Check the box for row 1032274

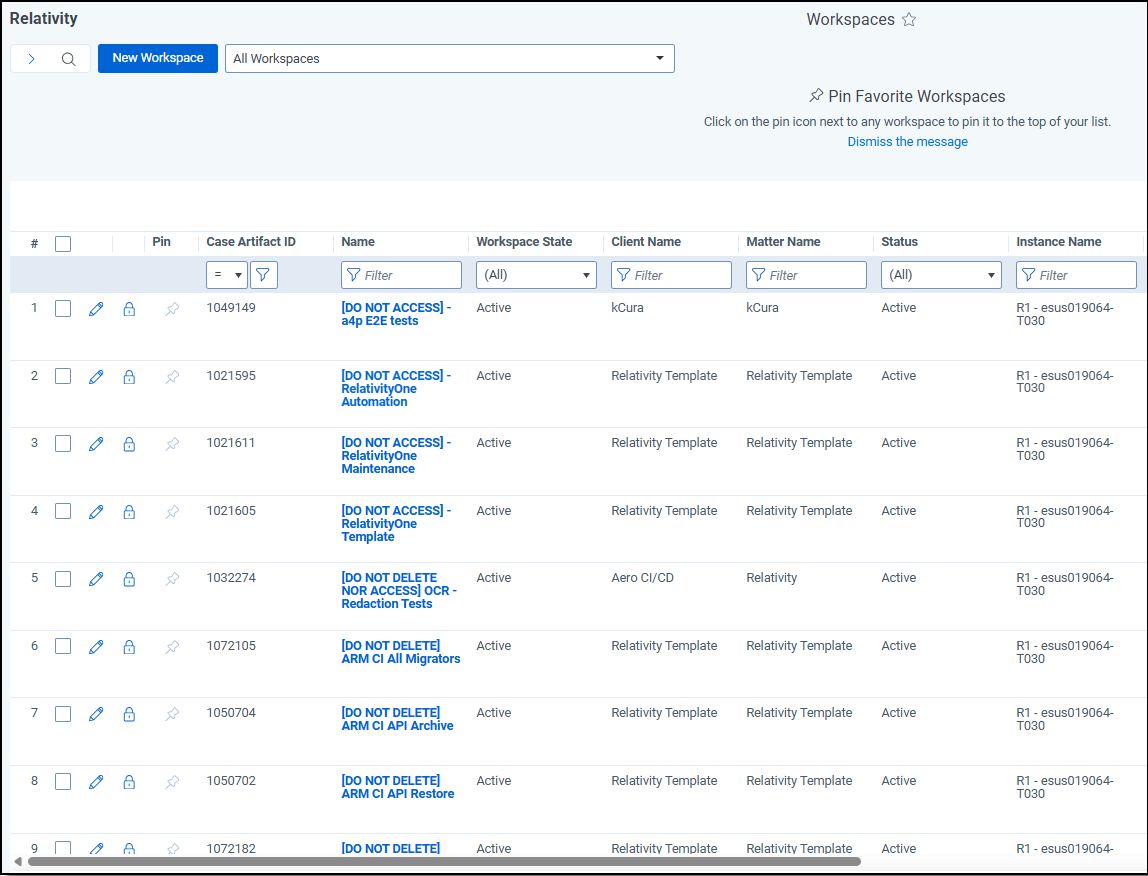(63, 579)
